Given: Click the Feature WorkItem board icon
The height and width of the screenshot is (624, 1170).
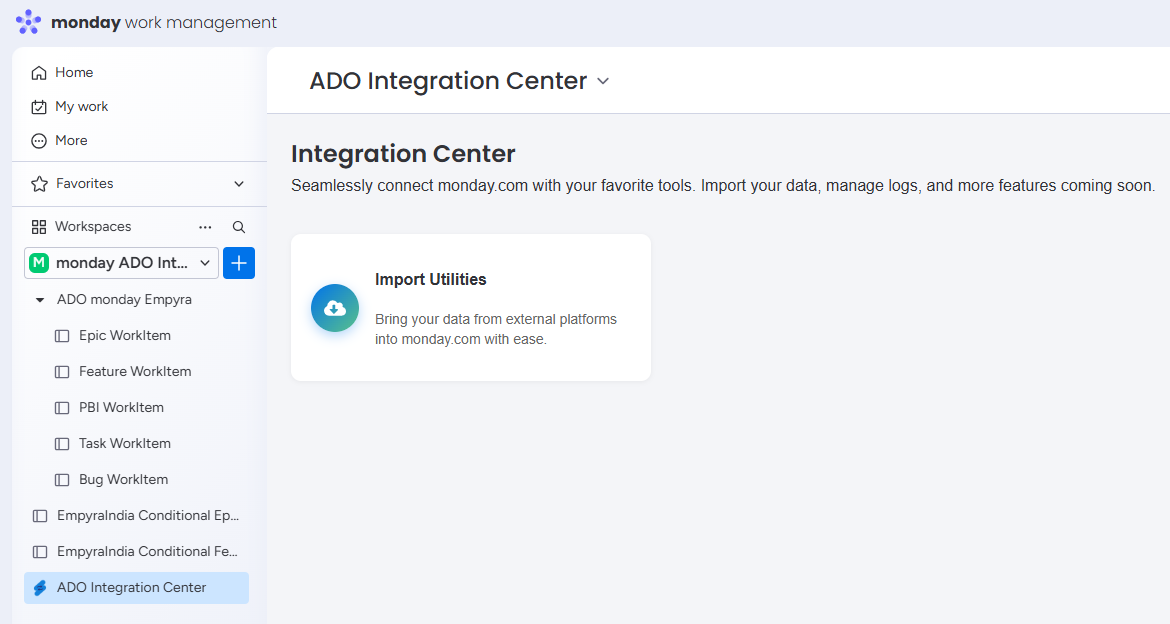Looking at the screenshot, I should tap(62, 372).
